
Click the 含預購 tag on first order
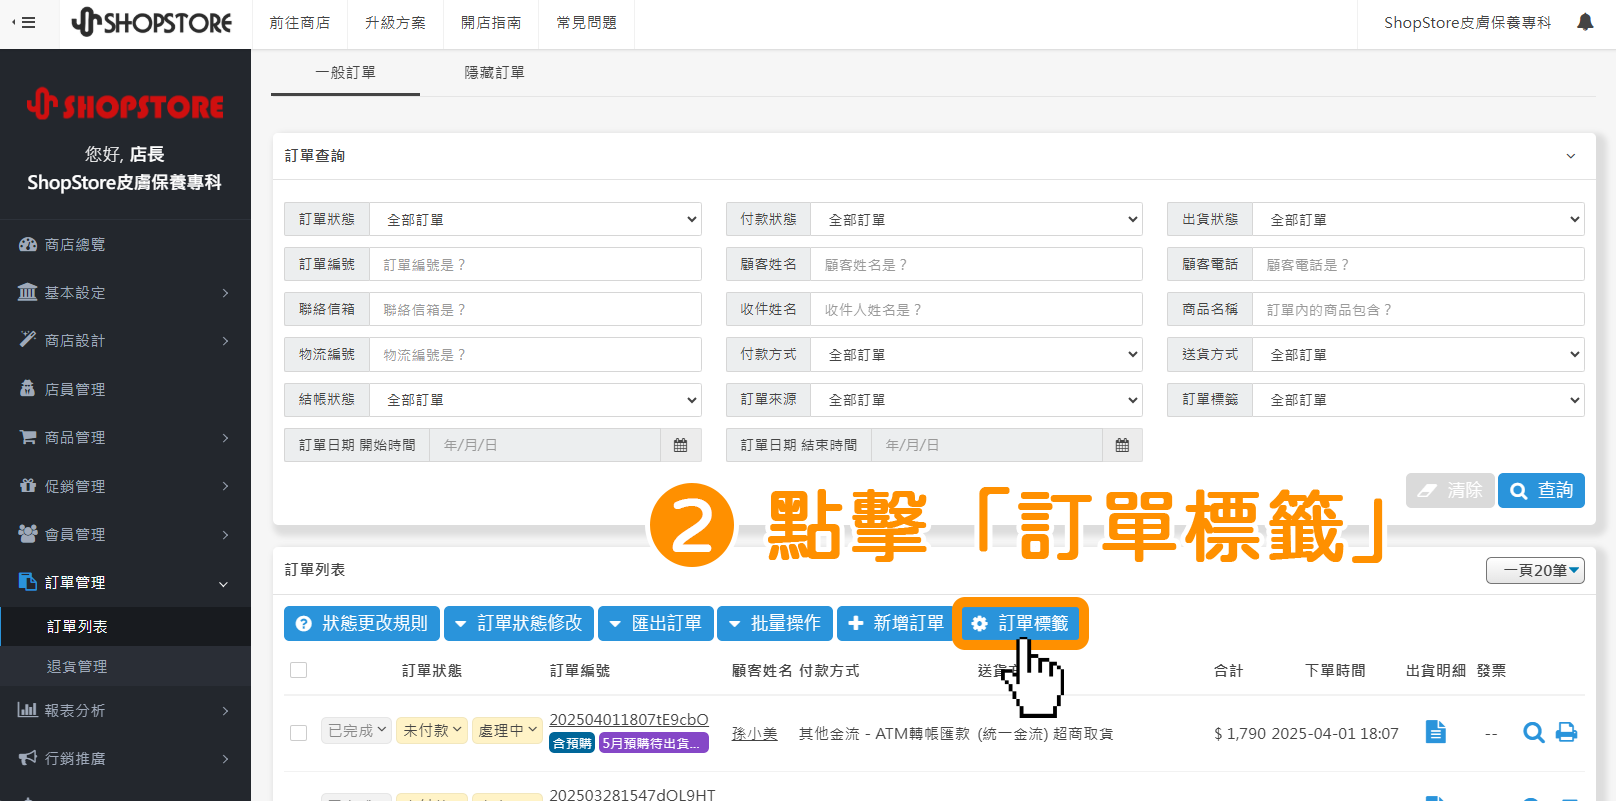pos(572,743)
